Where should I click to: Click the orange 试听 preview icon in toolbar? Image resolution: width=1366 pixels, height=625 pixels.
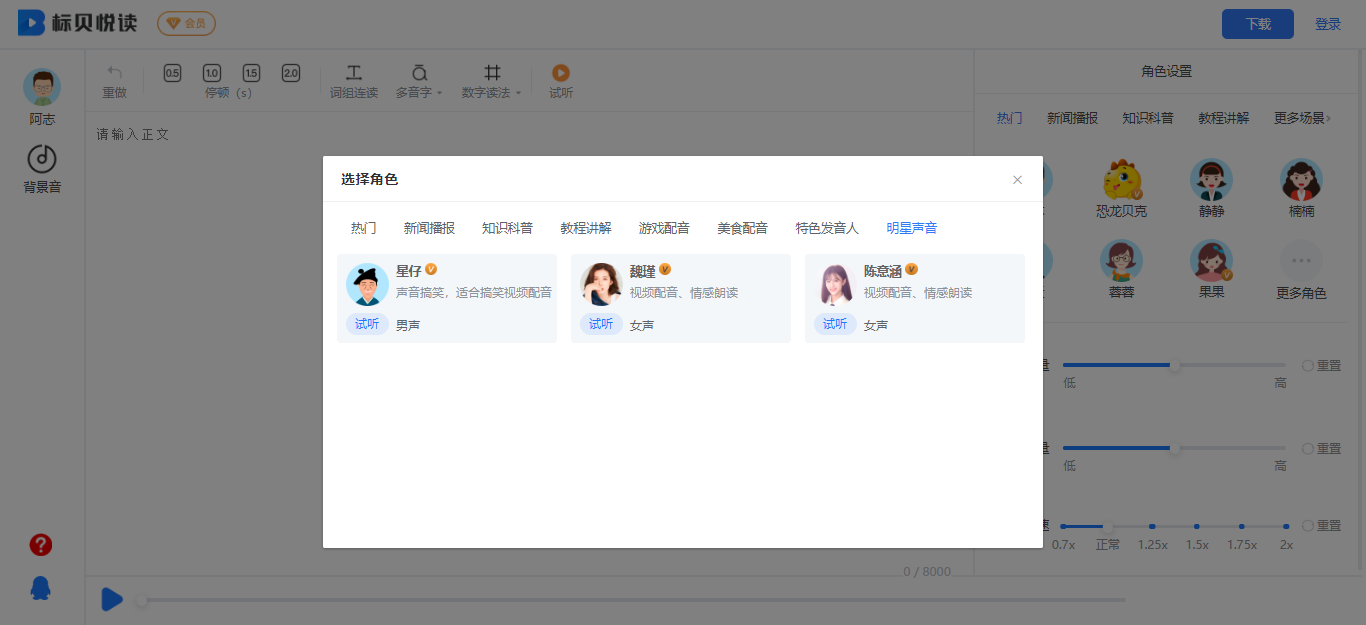pos(561,73)
